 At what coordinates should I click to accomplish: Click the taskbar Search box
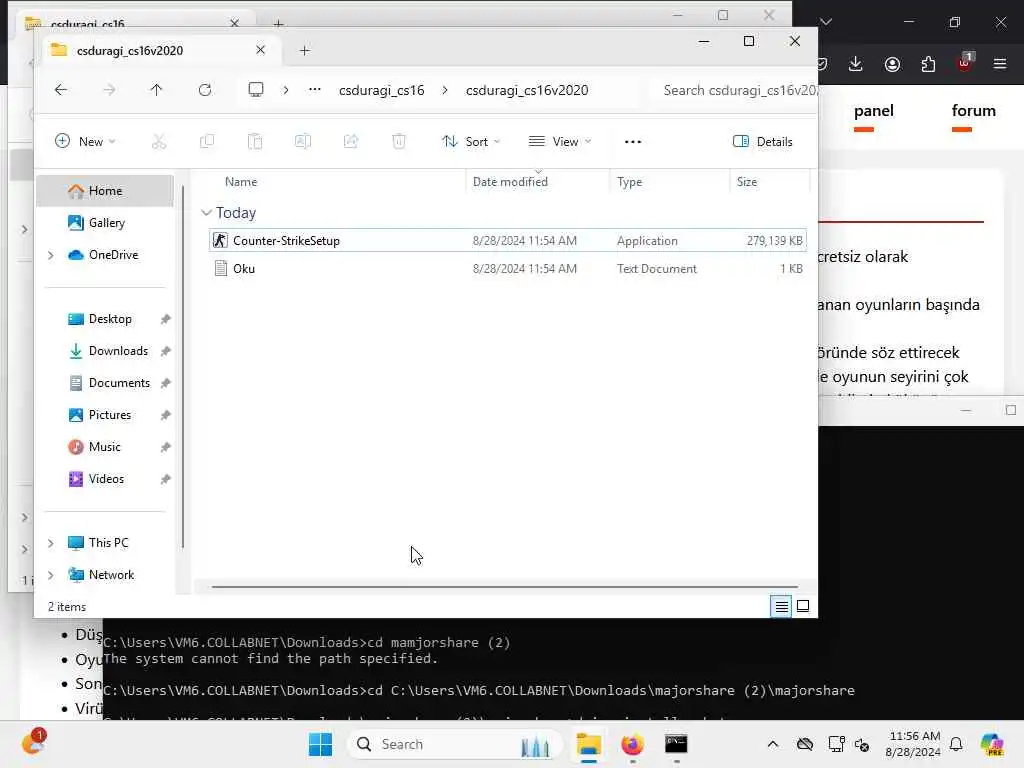tap(455, 744)
